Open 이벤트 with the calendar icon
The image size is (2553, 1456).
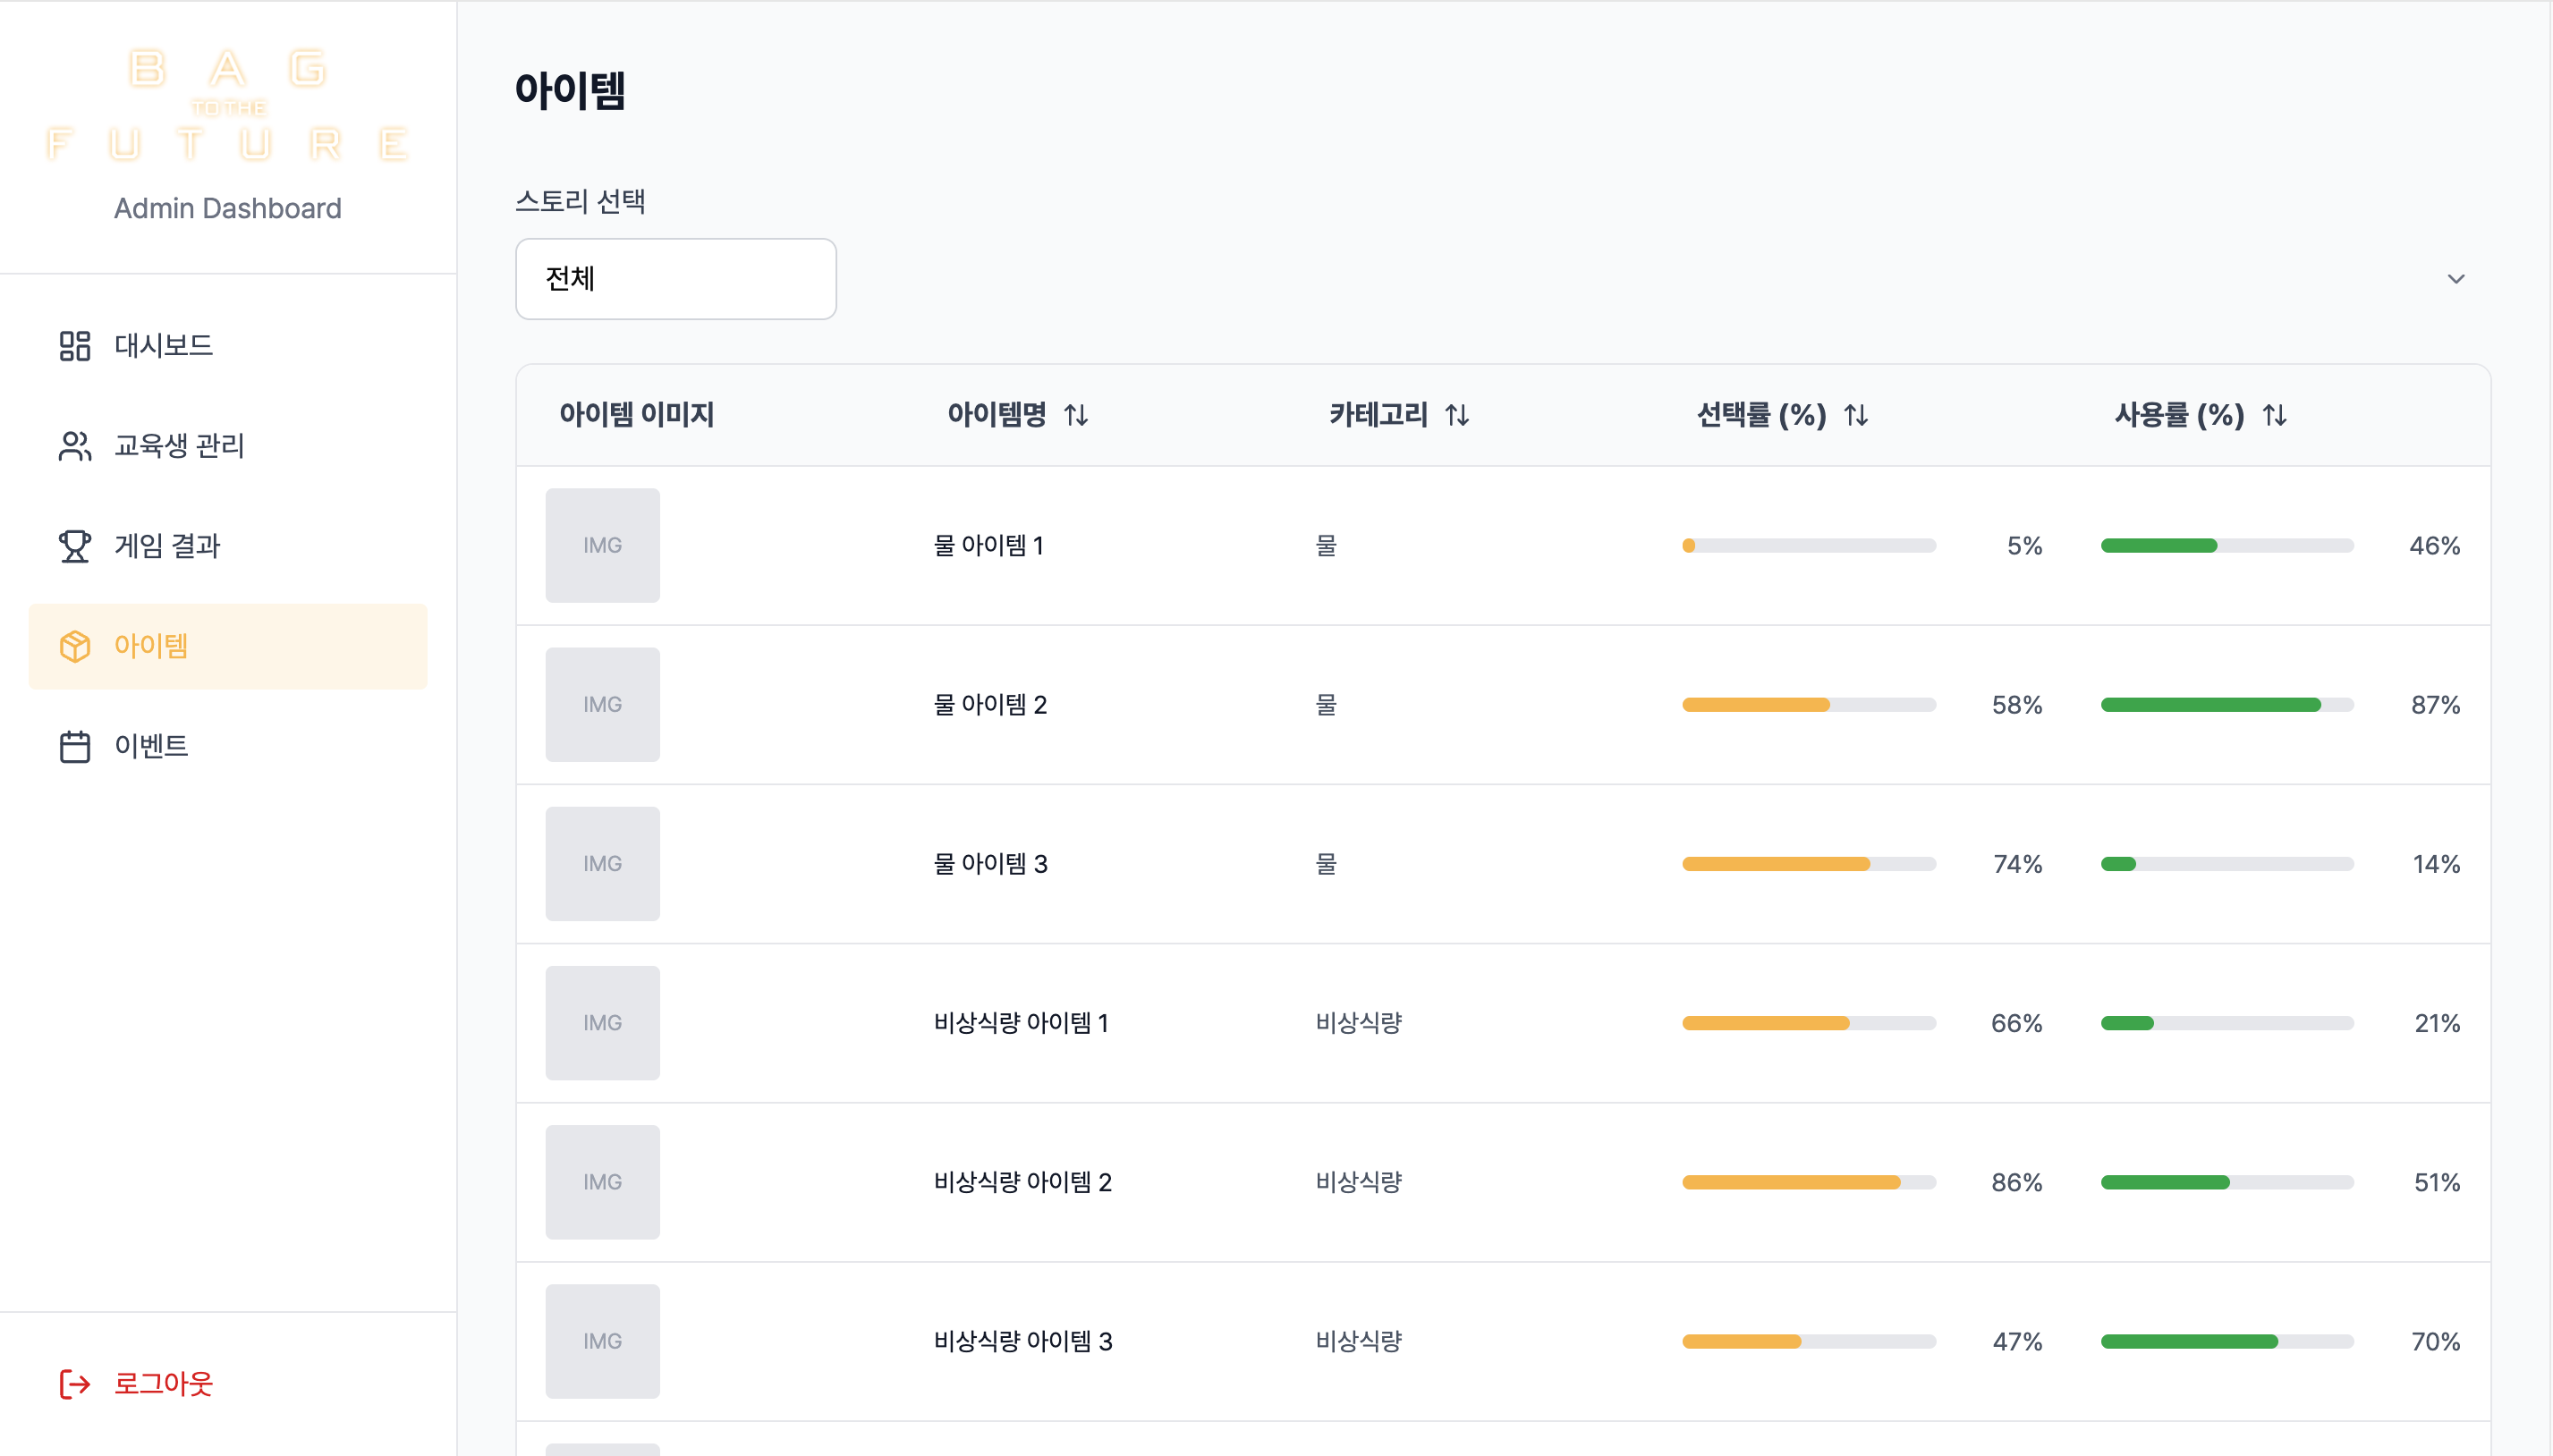point(75,745)
